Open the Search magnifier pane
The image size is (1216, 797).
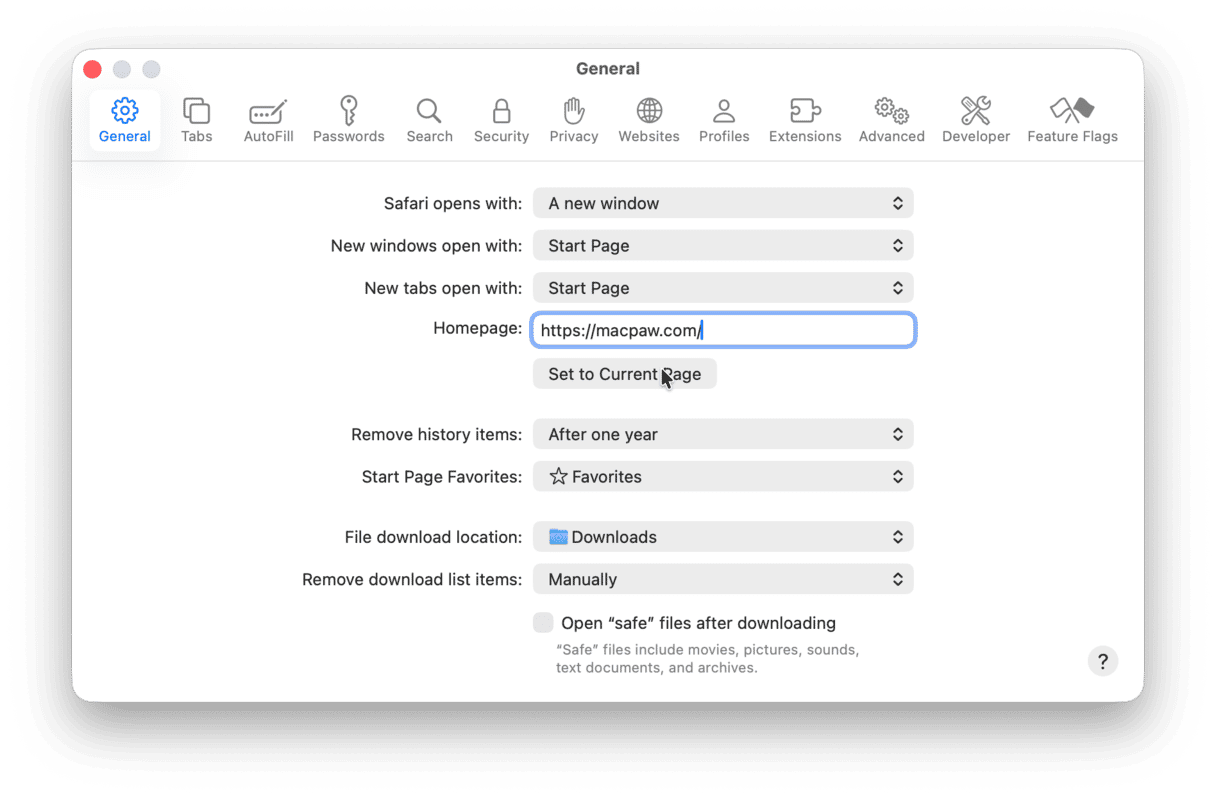tap(429, 120)
